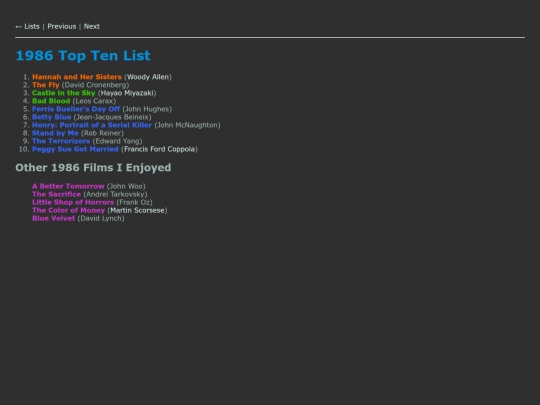Screen dimensions: 540x405
Task: Click Betty Blue film title
Action: (x=52, y=117)
